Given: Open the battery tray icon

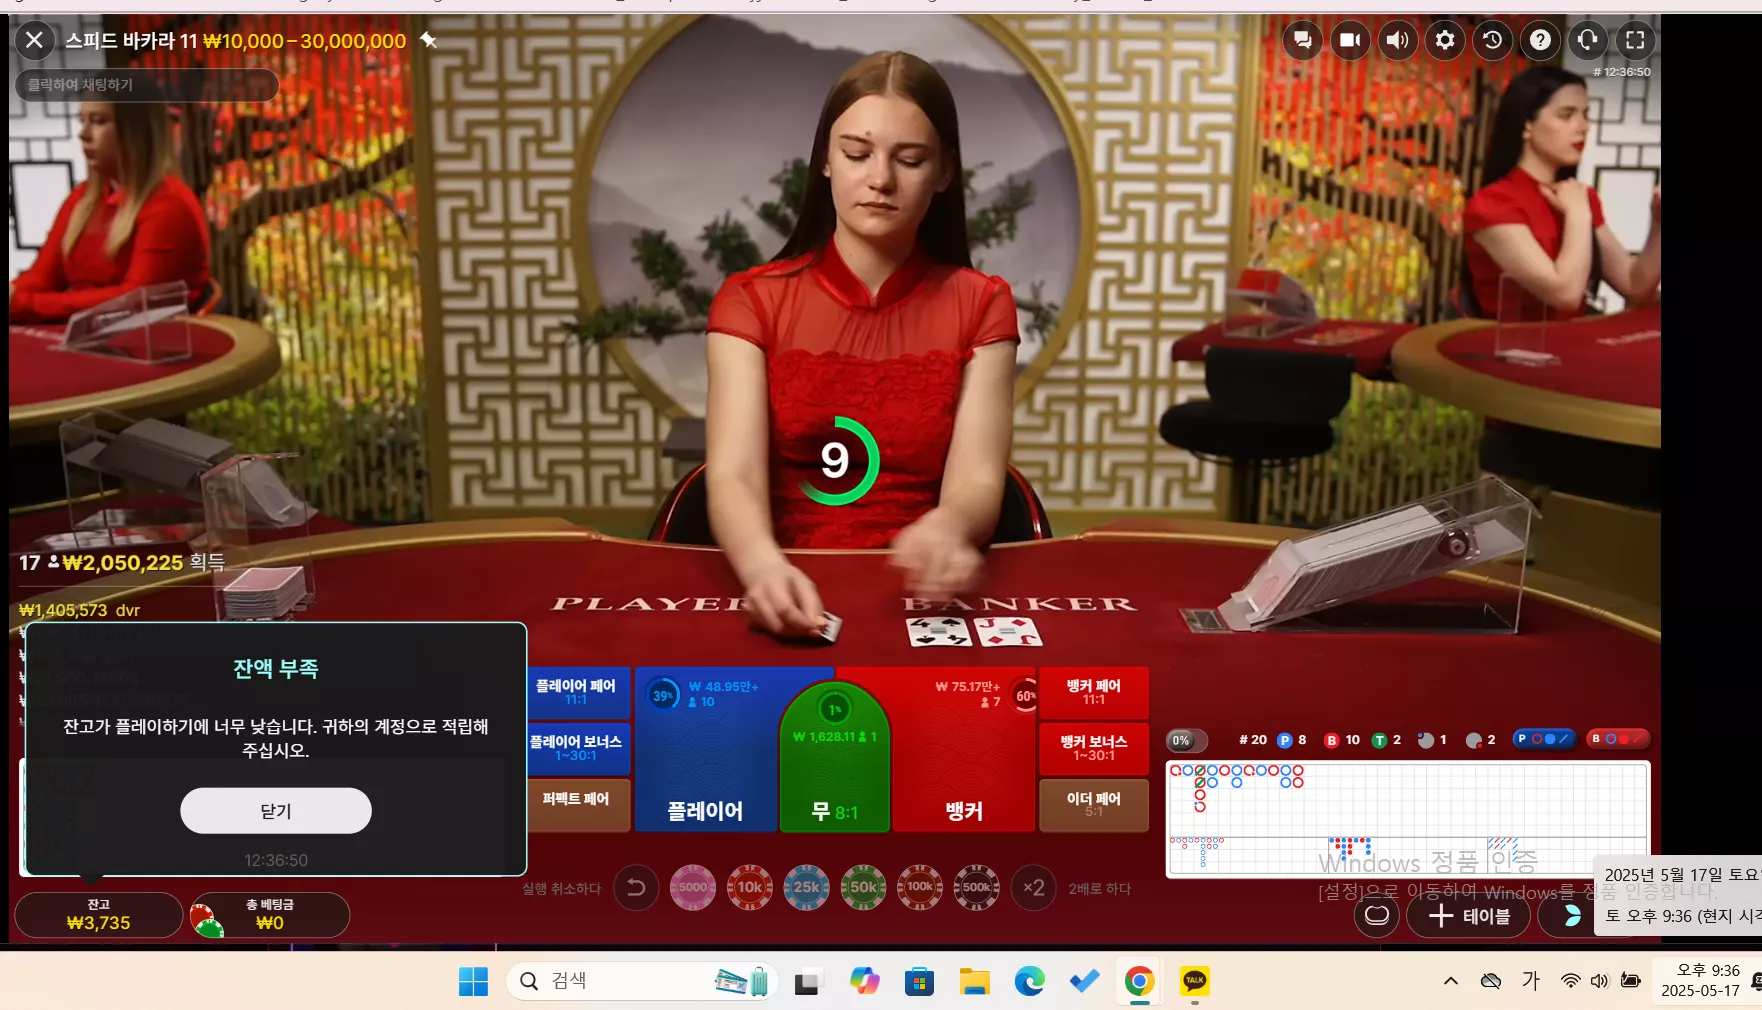Looking at the screenshot, I should coord(1631,981).
